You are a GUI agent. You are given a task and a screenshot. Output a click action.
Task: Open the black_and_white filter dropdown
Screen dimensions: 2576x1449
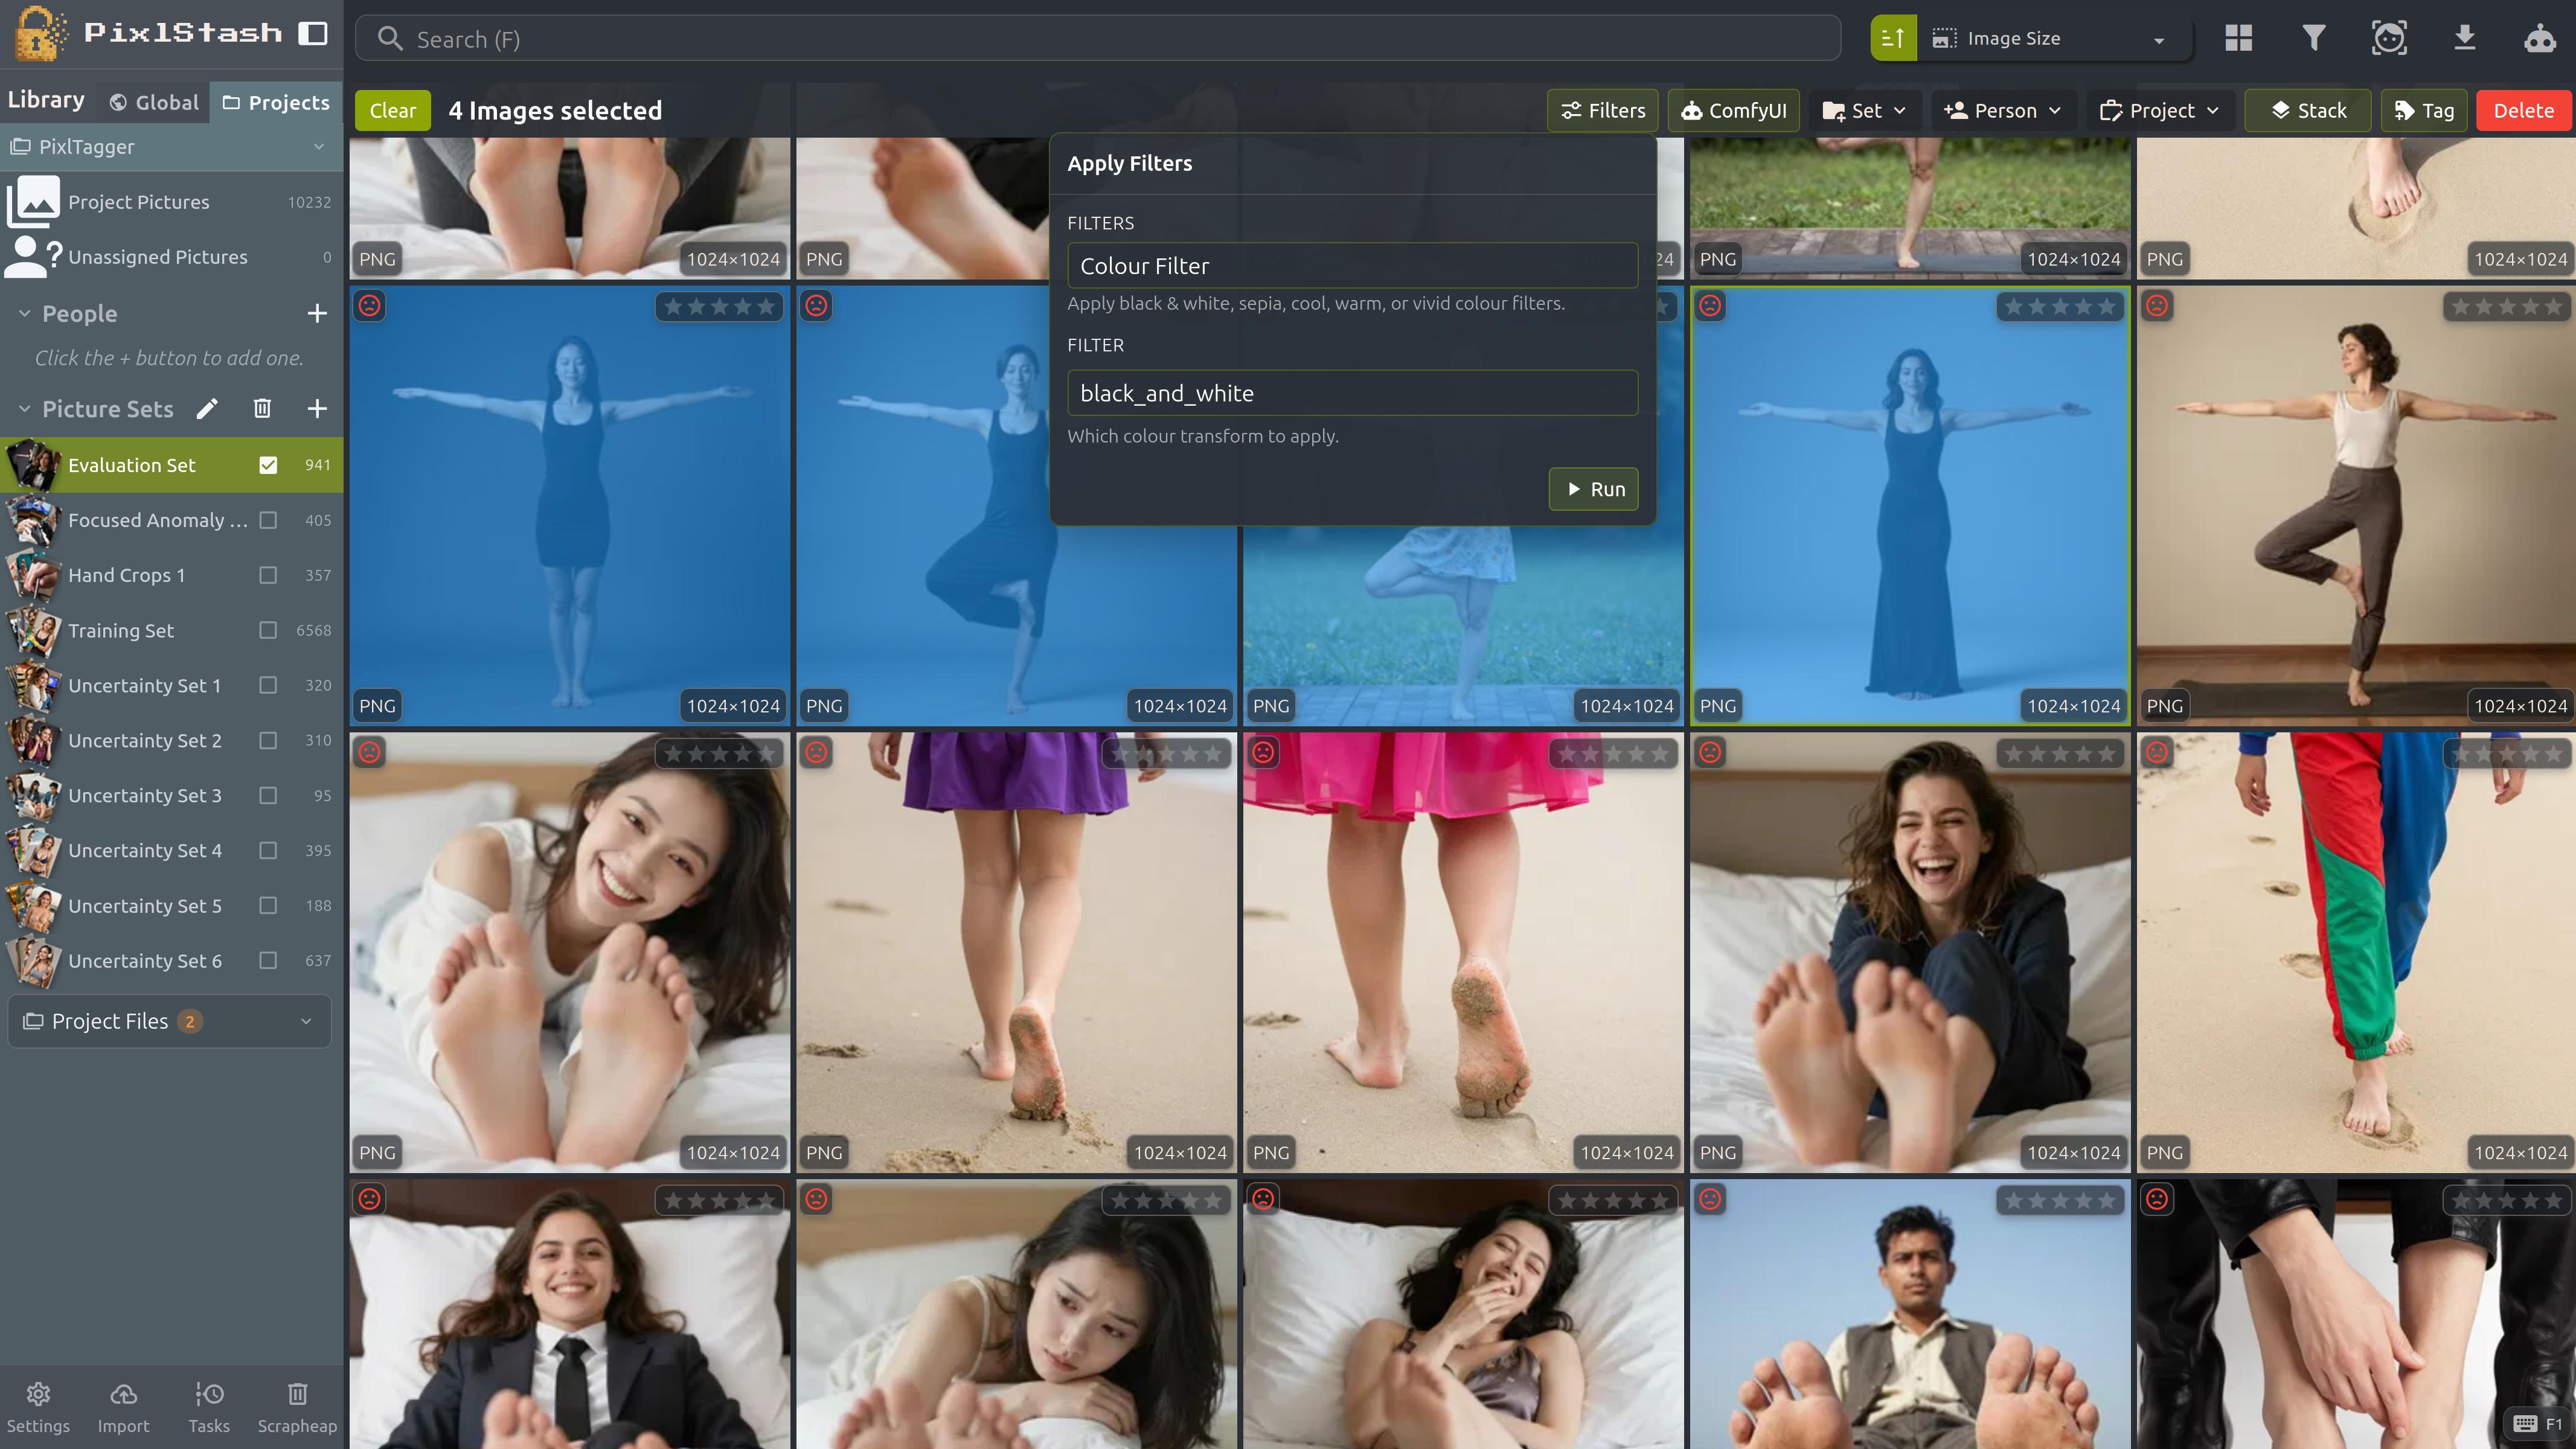(x=1352, y=393)
